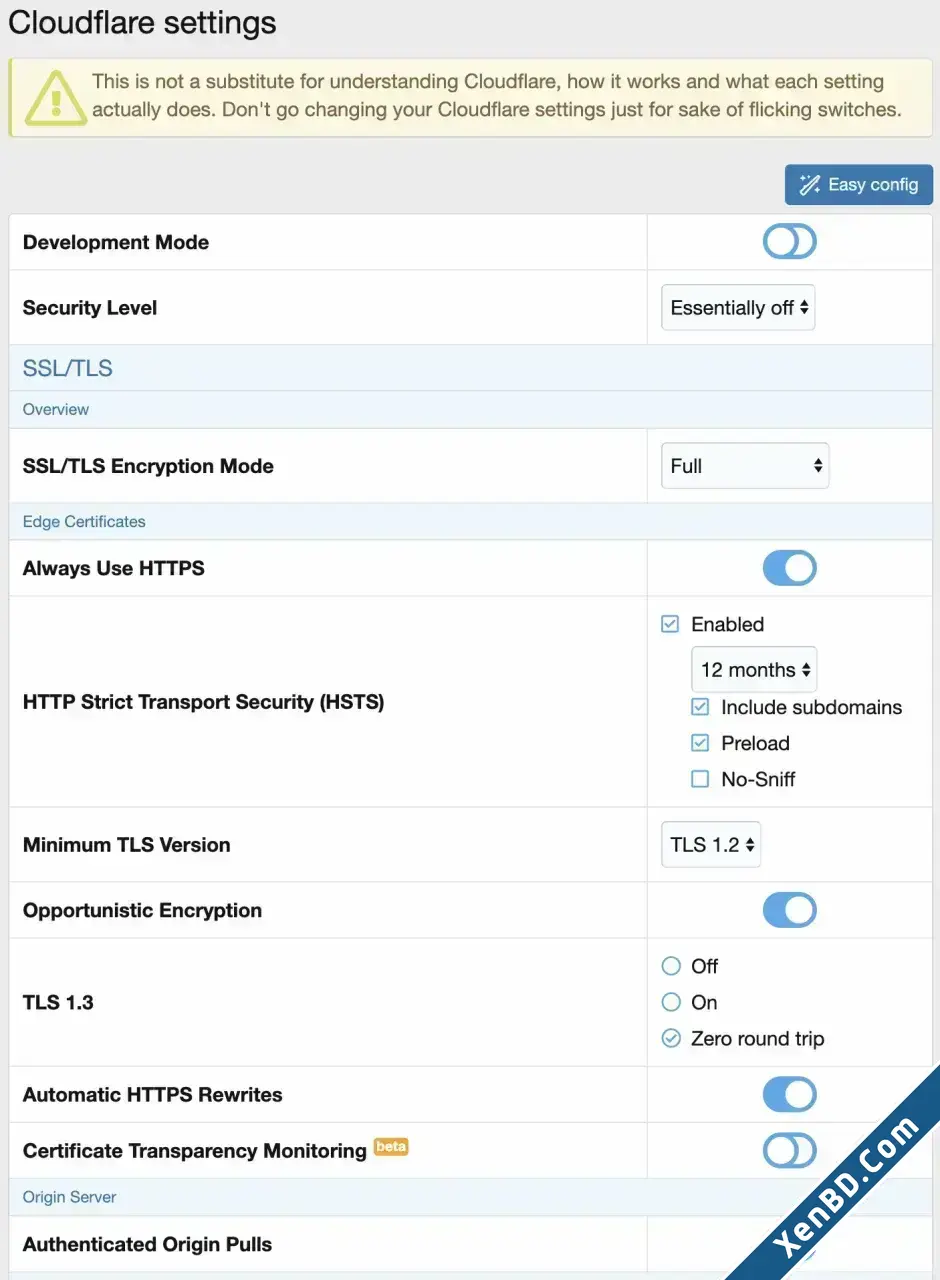940x1280 pixels.
Task: Uncheck the Preload checkbox
Action: point(700,743)
